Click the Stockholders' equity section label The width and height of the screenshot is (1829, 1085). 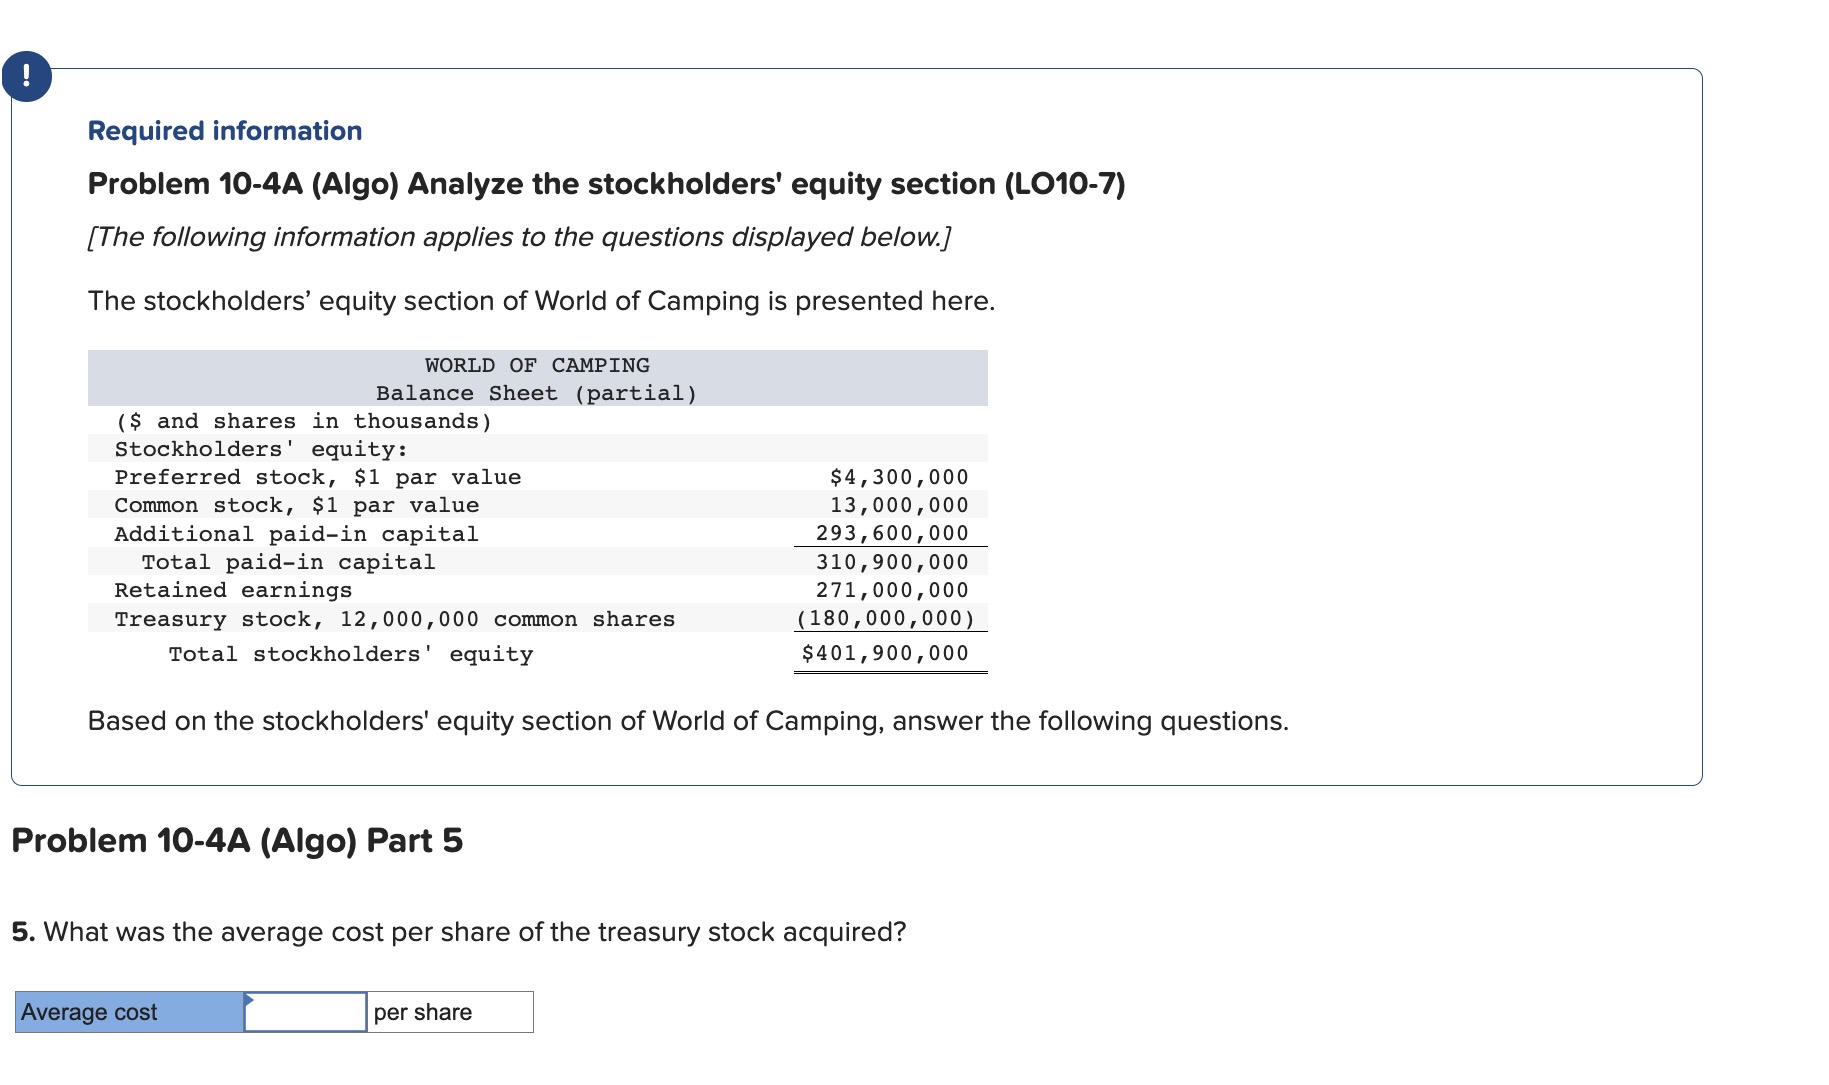(259, 449)
